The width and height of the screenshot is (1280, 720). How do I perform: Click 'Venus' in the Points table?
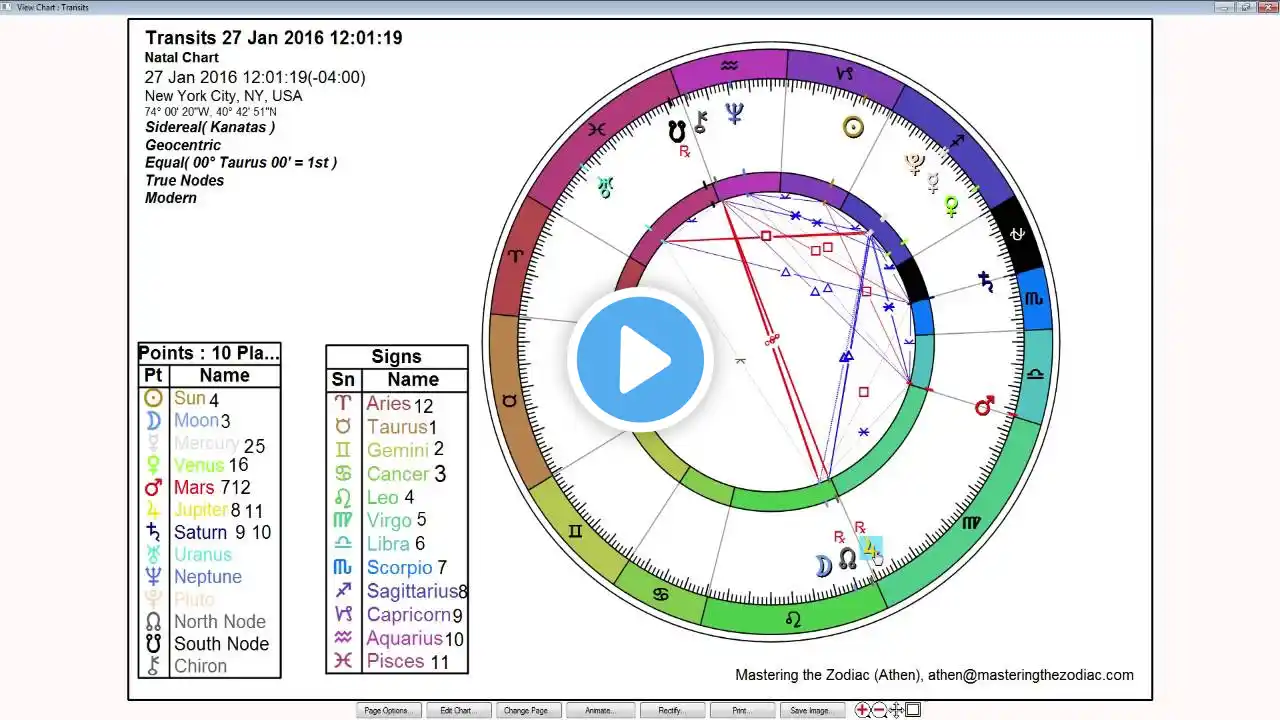pos(198,465)
